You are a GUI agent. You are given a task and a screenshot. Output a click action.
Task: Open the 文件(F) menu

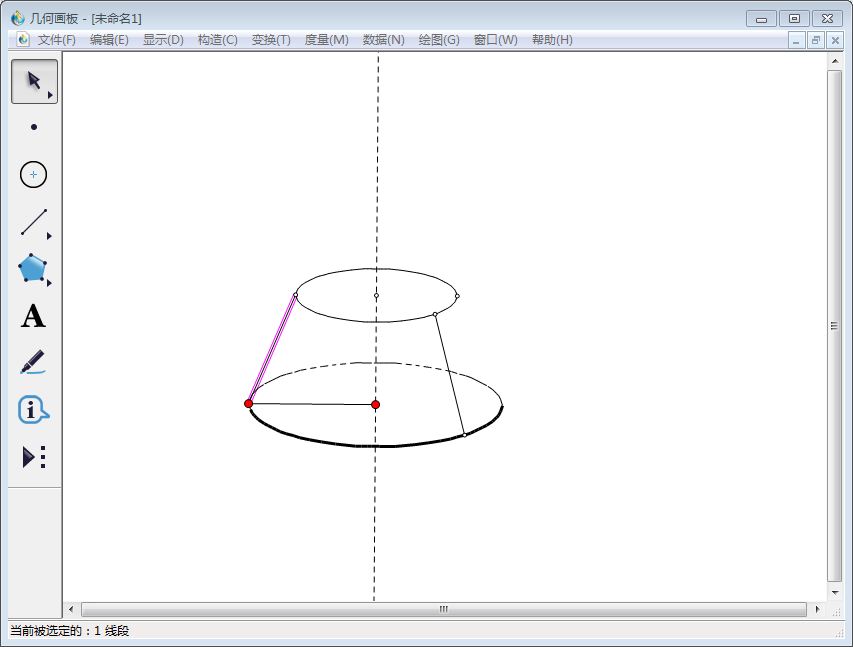[57, 40]
